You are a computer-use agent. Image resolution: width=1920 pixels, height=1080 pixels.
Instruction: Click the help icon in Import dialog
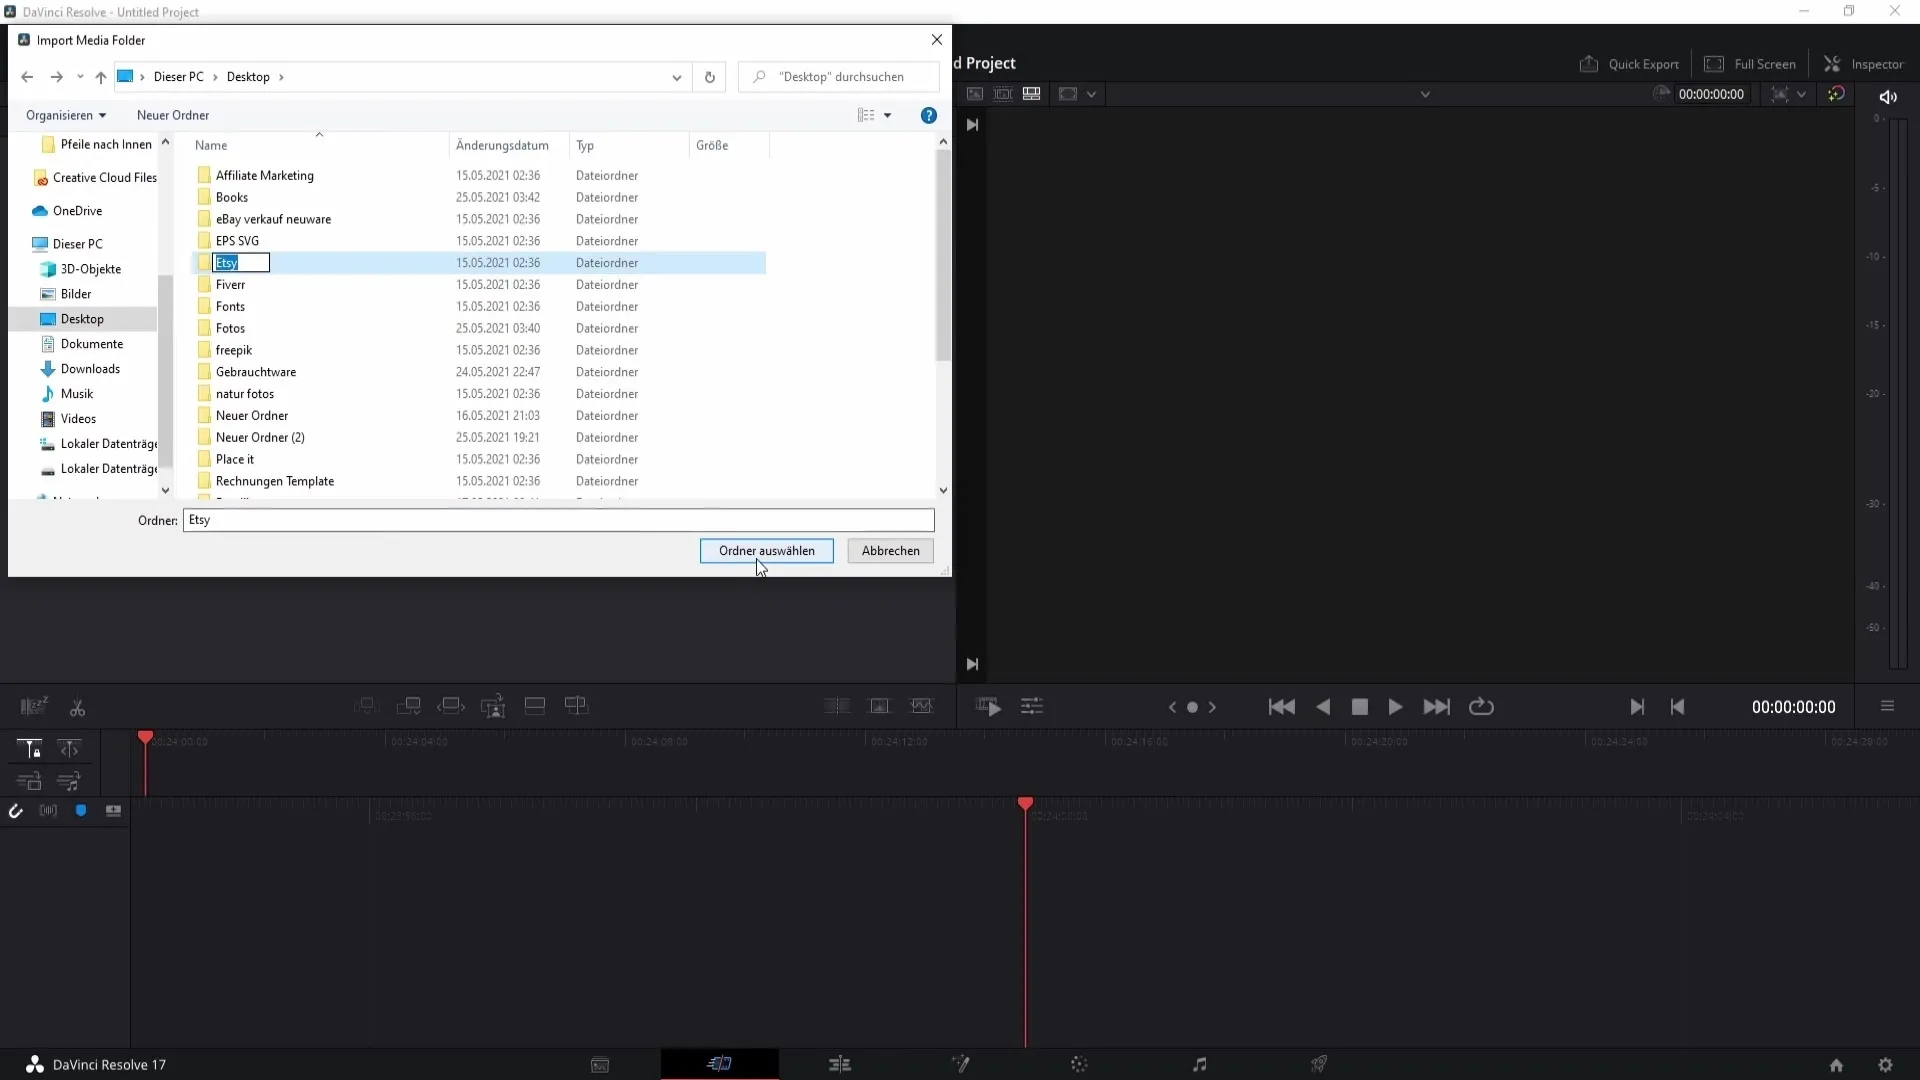coord(929,115)
